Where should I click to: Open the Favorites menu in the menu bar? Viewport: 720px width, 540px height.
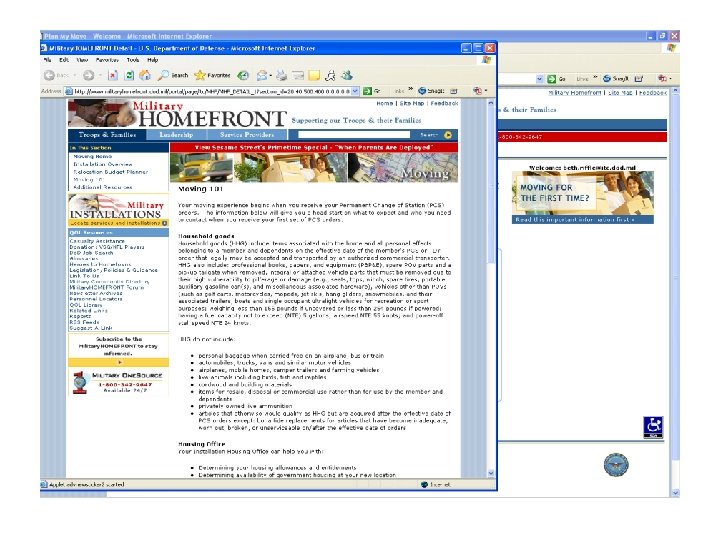(107, 60)
